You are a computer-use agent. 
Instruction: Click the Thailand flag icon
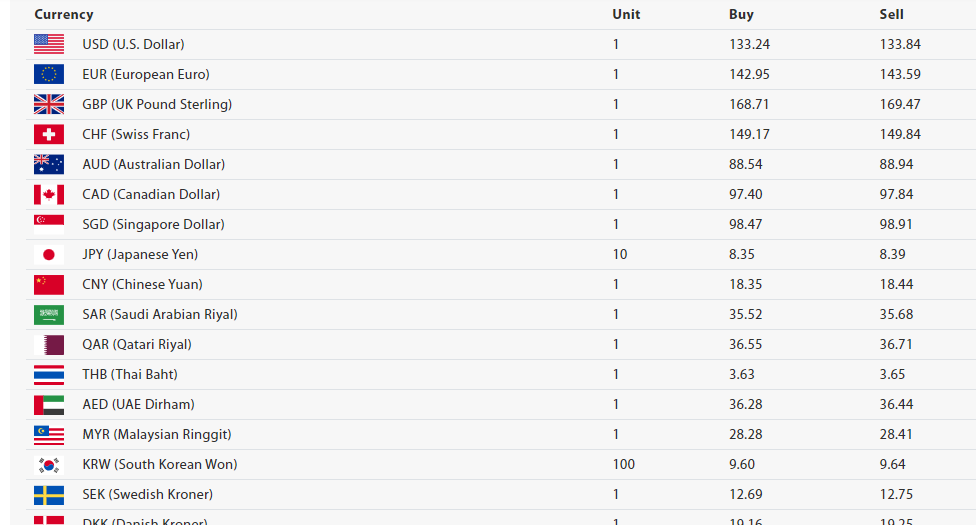pos(49,374)
